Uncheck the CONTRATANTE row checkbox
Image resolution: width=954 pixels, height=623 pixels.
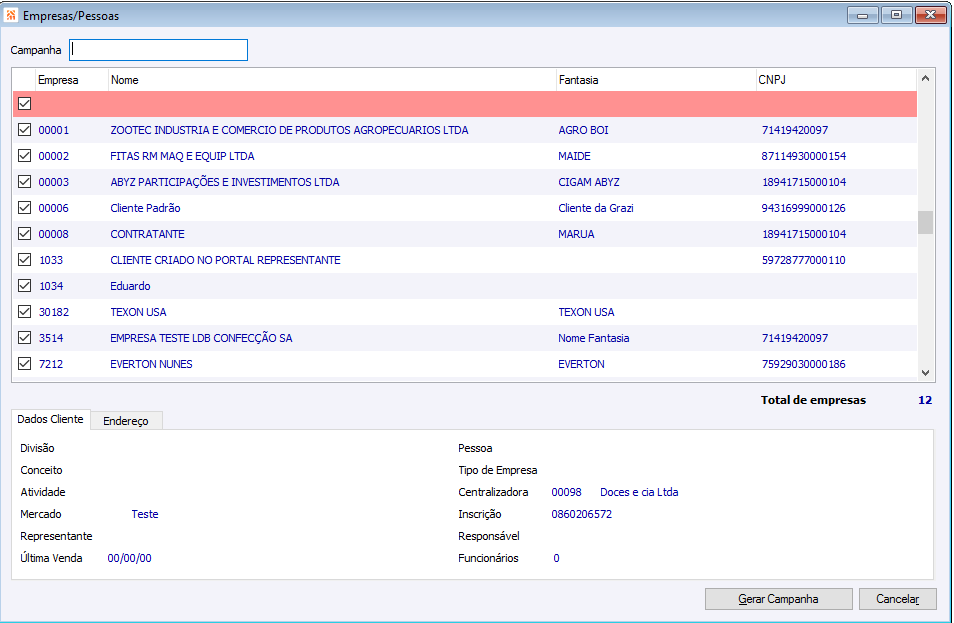(x=24, y=234)
